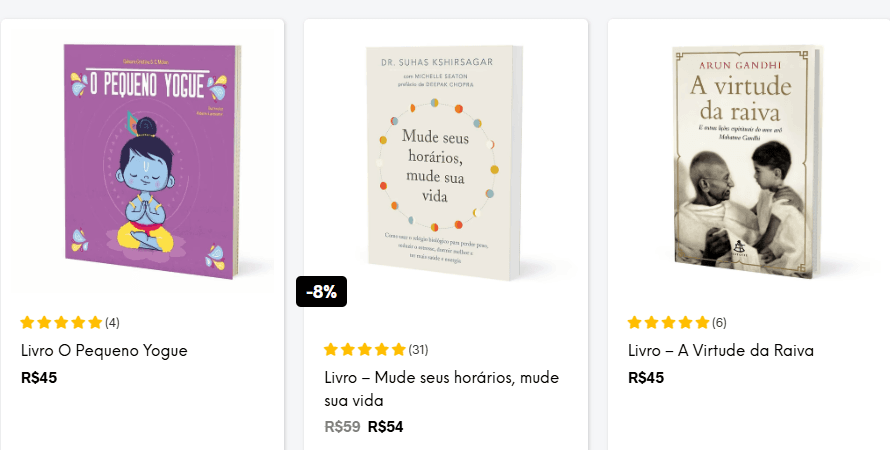Click third star of A Virtude da Raiva rating
This screenshot has height=450, width=890.
click(x=669, y=322)
